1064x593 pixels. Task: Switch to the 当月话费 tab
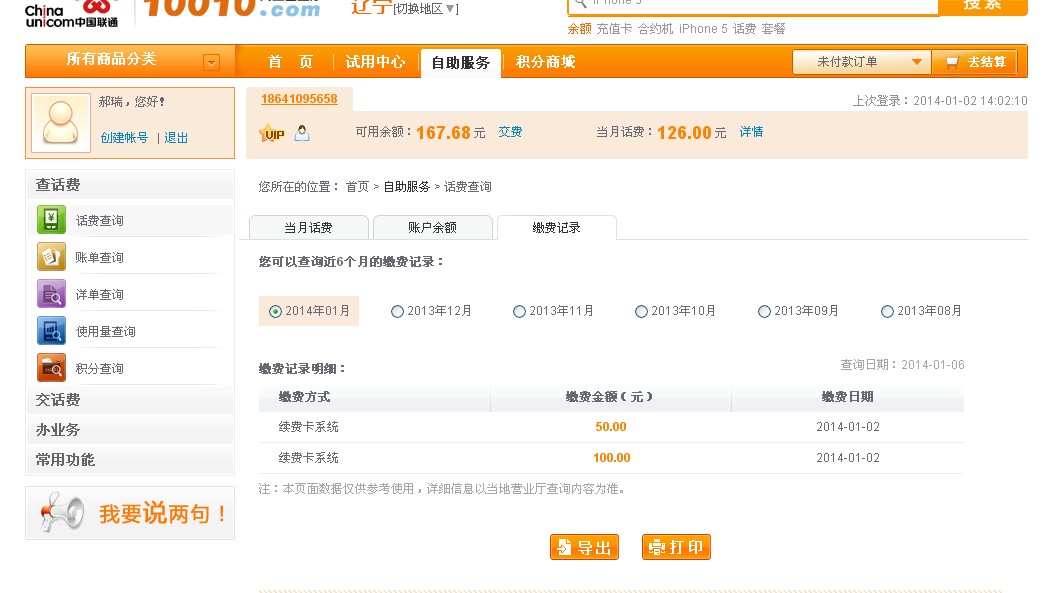tap(308, 227)
